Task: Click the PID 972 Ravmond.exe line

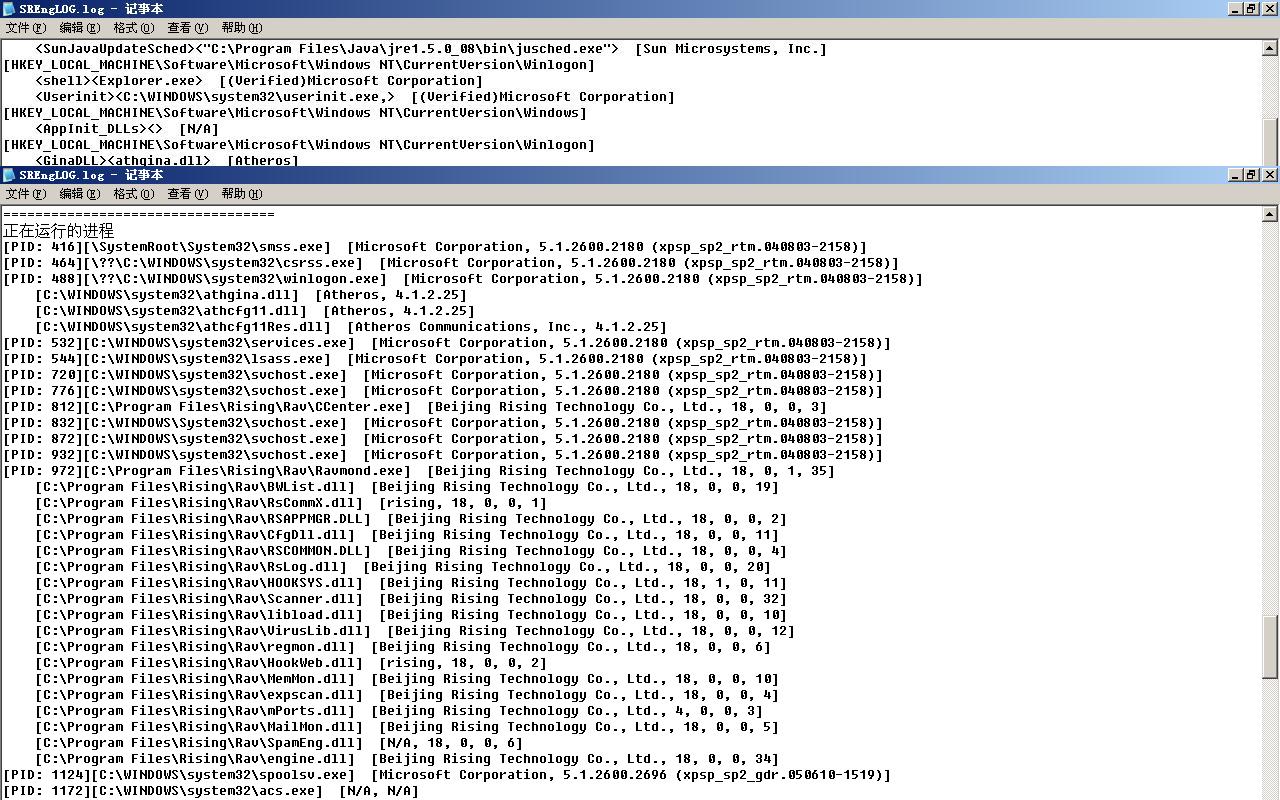Action: 419,471
